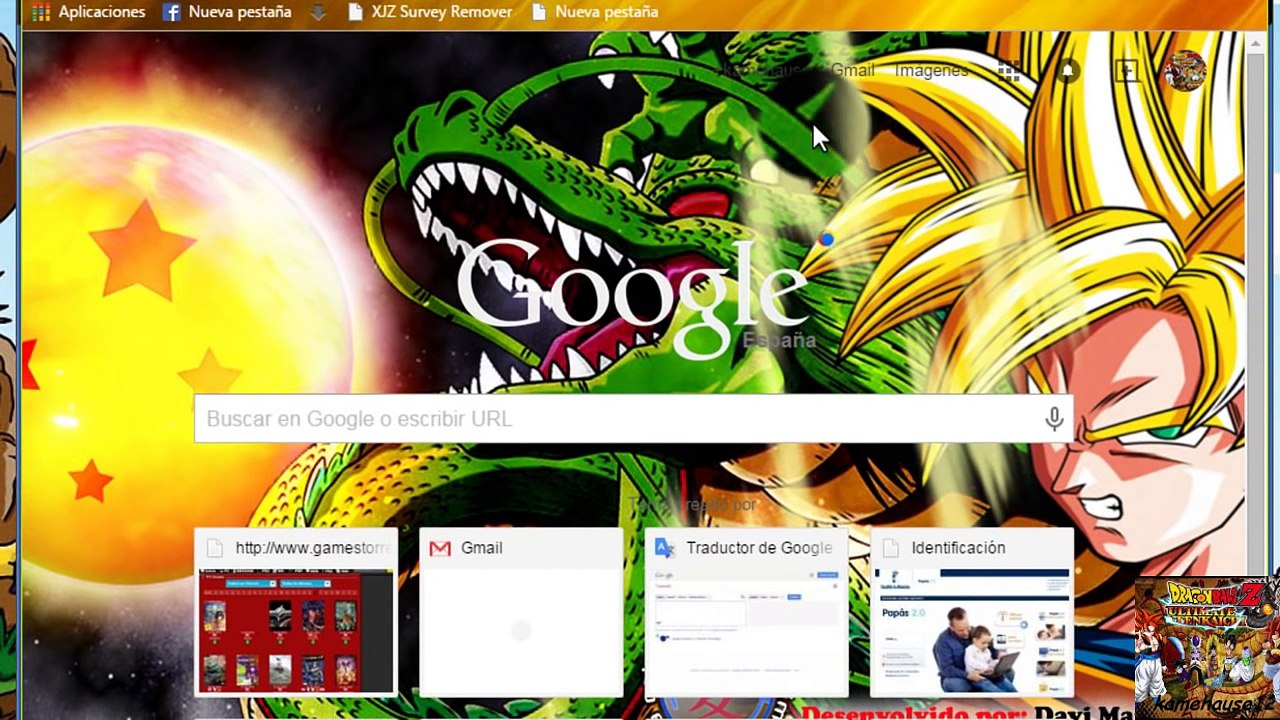Open the account profile avatar

pos(1185,71)
